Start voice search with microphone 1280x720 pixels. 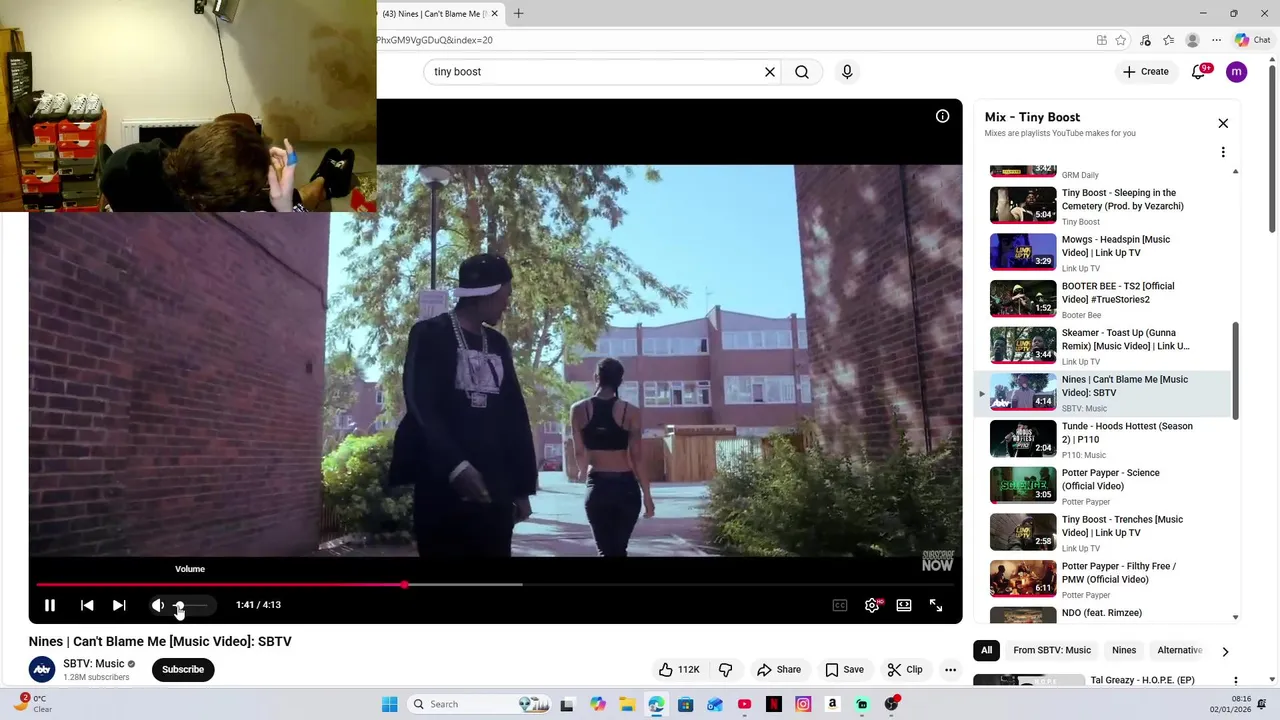click(x=847, y=72)
